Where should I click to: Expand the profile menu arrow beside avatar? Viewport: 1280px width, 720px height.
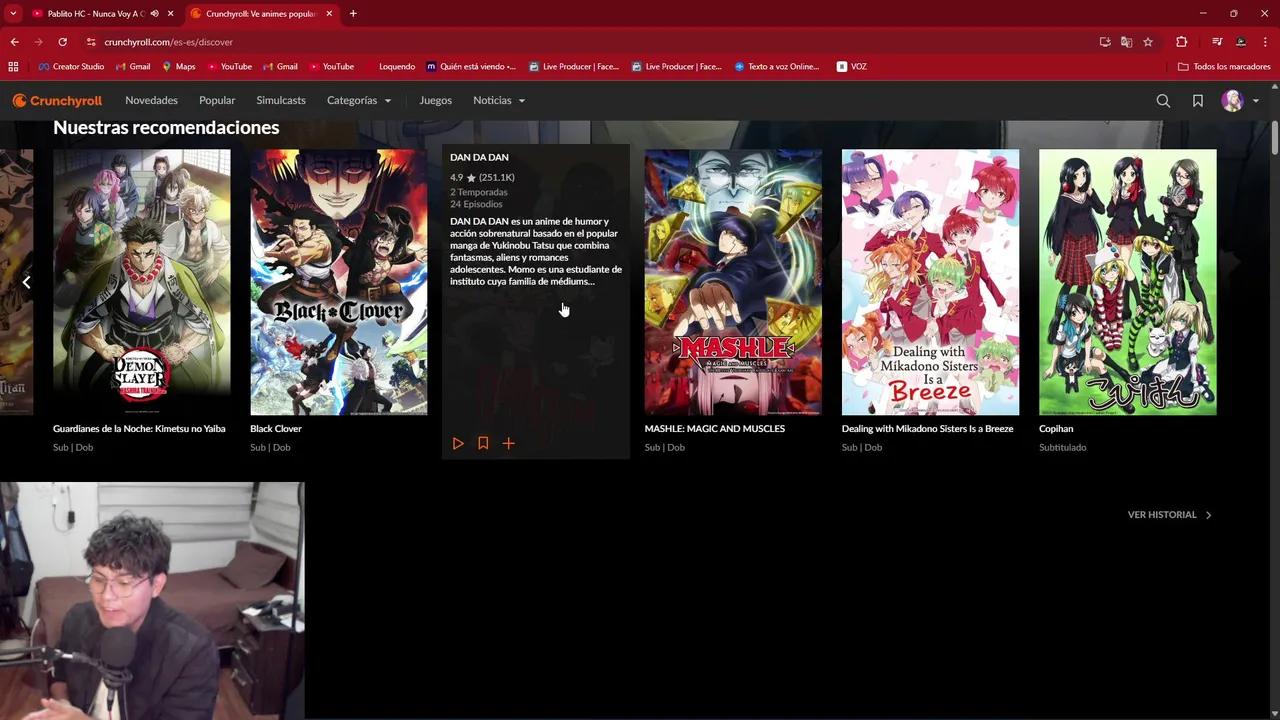point(1256,101)
